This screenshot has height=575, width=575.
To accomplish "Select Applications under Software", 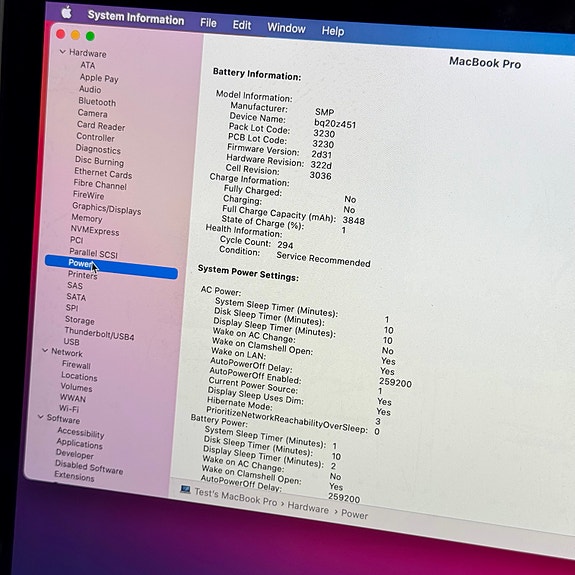I will coord(80,444).
